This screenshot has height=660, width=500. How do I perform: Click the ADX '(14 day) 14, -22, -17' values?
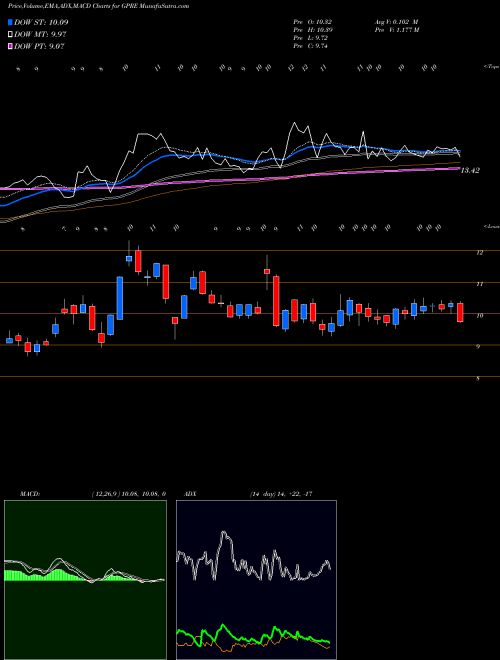point(281,494)
